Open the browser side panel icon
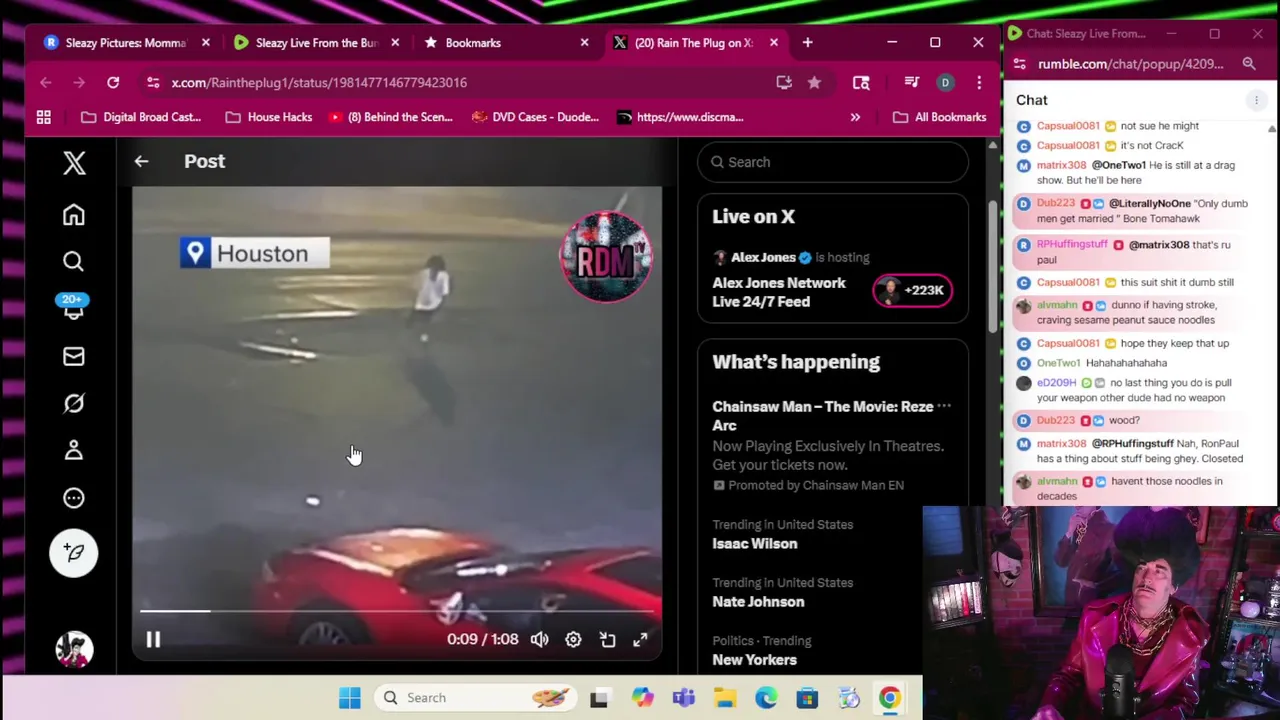 [x=861, y=83]
